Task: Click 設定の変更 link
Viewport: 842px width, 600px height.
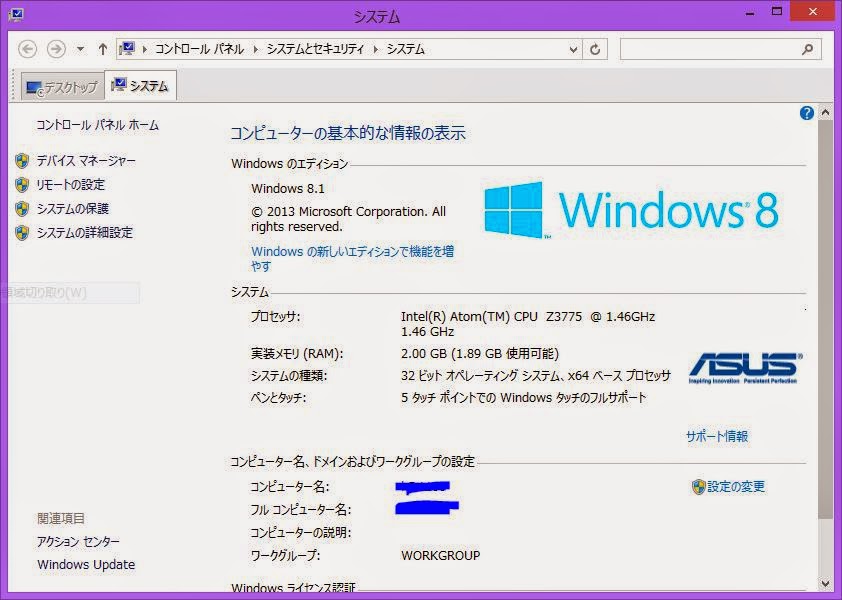Action: (736, 487)
